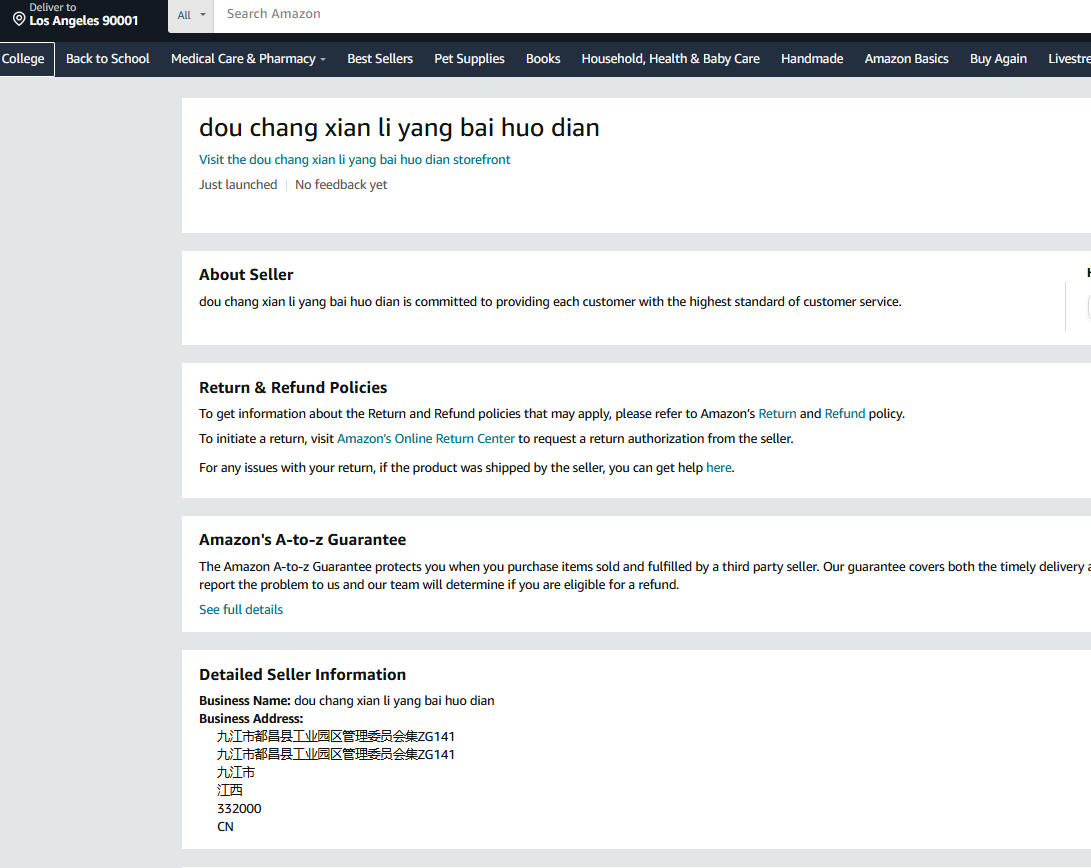Open the All departments search dropdown

(191, 15)
